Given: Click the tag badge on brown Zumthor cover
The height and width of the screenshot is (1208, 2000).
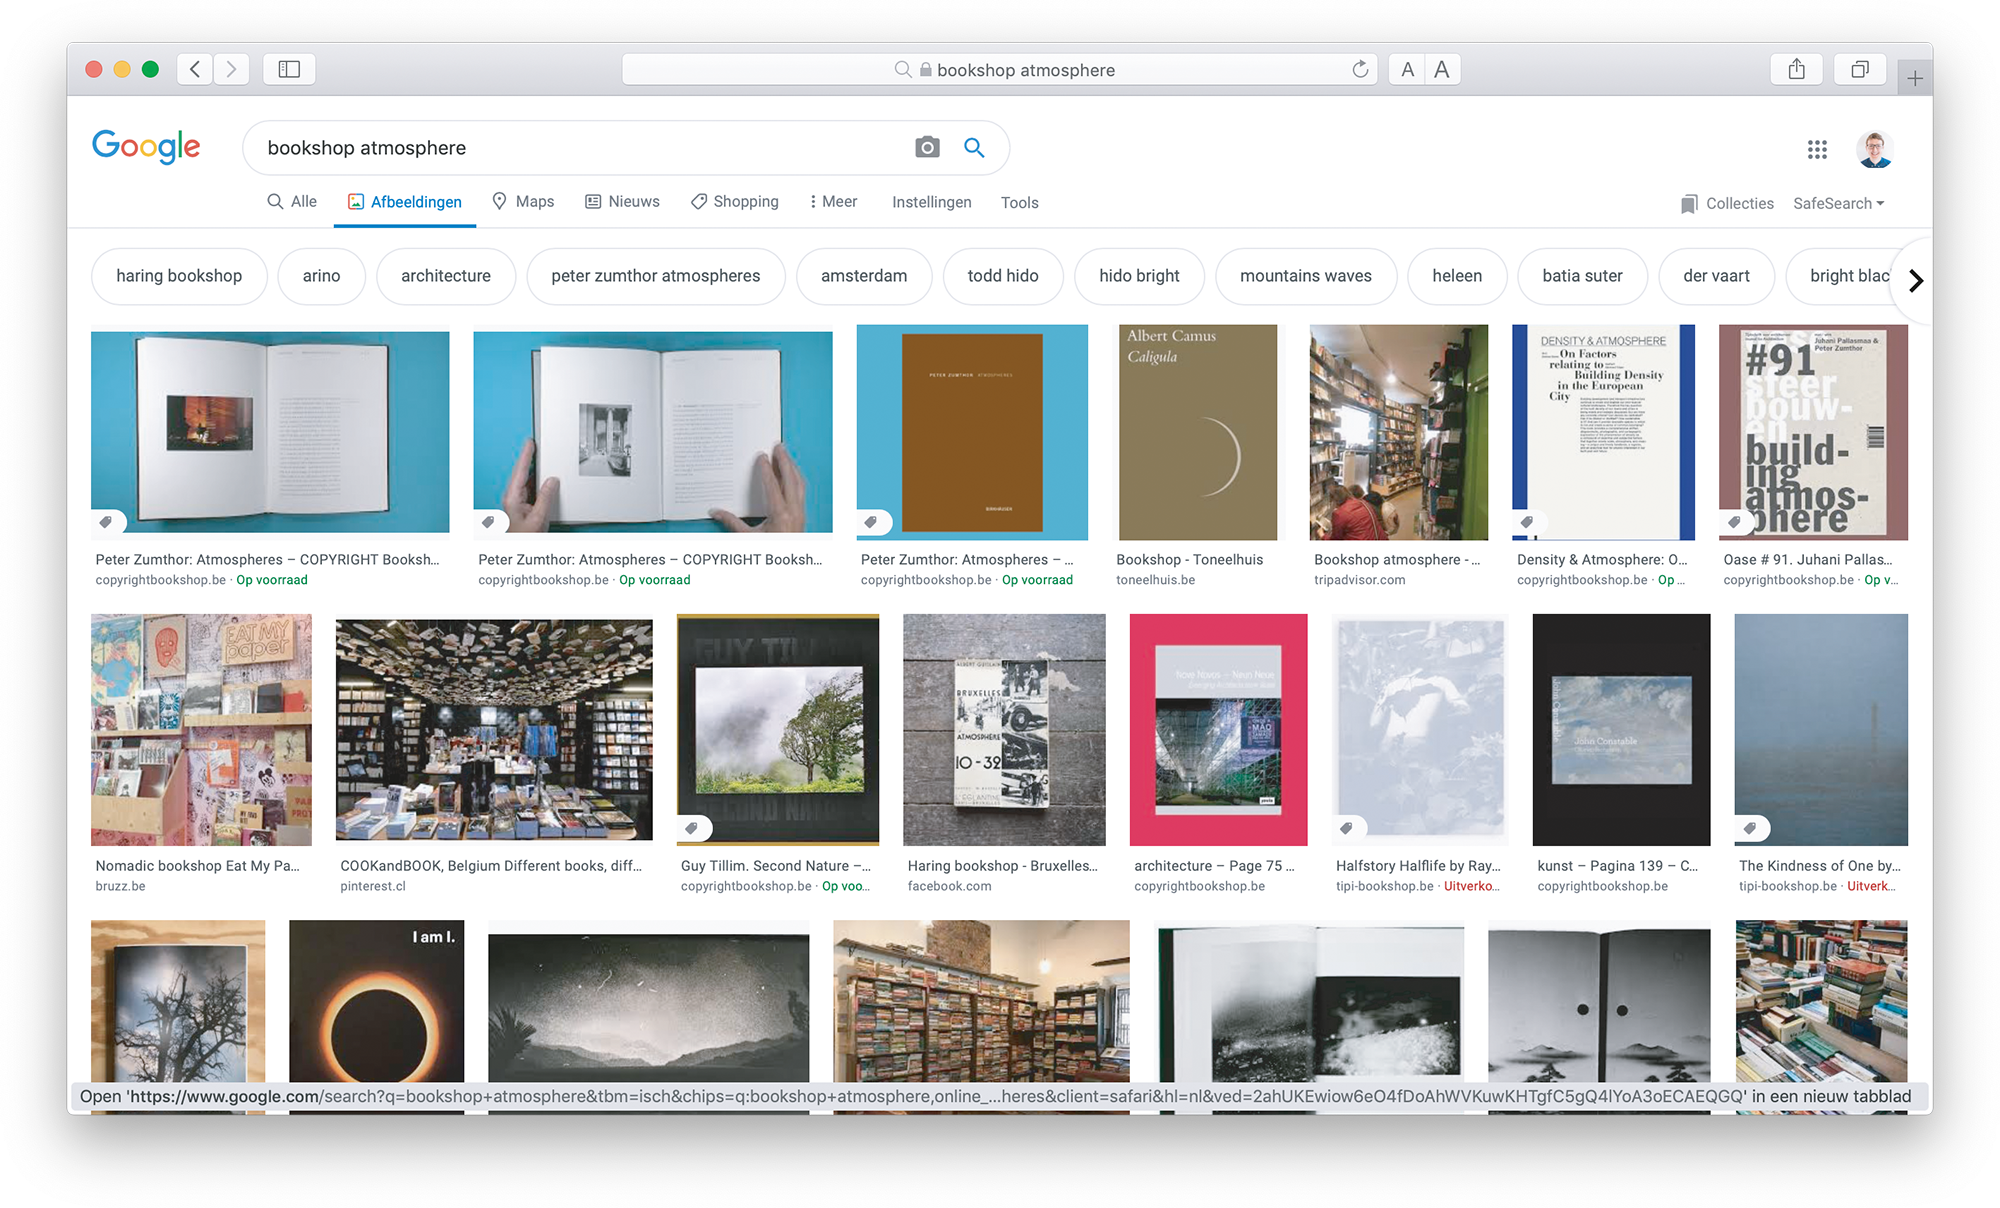Looking at the screenshot, I should [872, 522].
